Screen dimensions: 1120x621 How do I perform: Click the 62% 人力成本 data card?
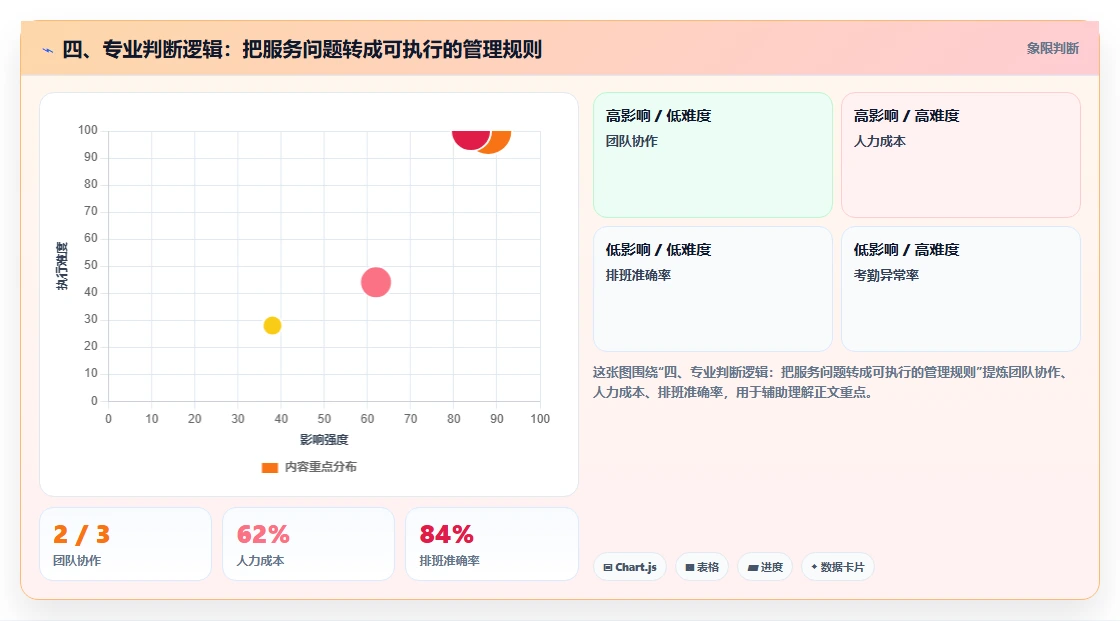tap(309, 545)
